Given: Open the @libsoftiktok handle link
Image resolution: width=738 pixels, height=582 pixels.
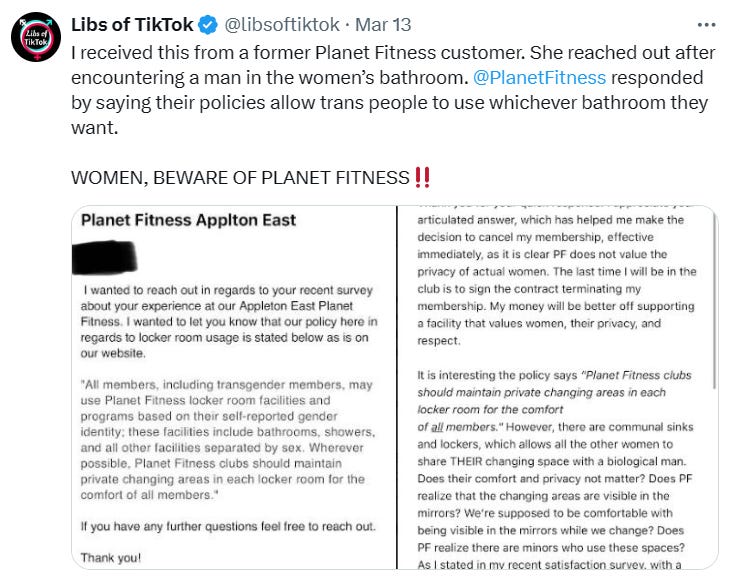Looking at the screenshot, I should [x=282, y=25].
